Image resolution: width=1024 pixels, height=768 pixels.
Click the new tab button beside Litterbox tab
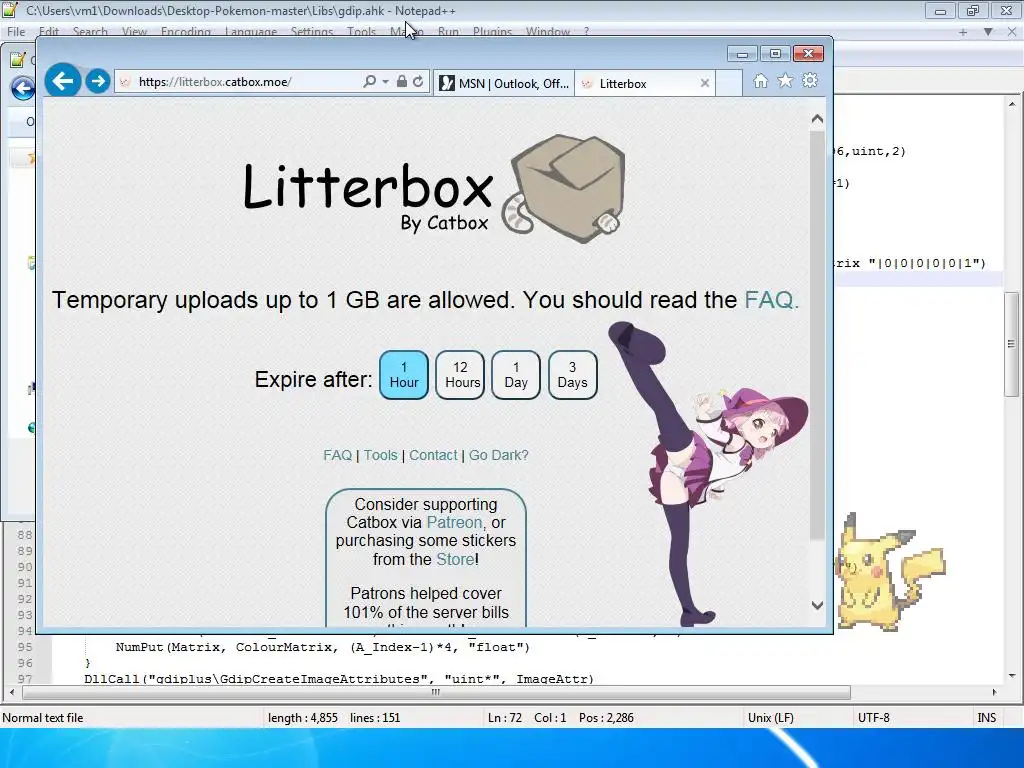(729, 84)
